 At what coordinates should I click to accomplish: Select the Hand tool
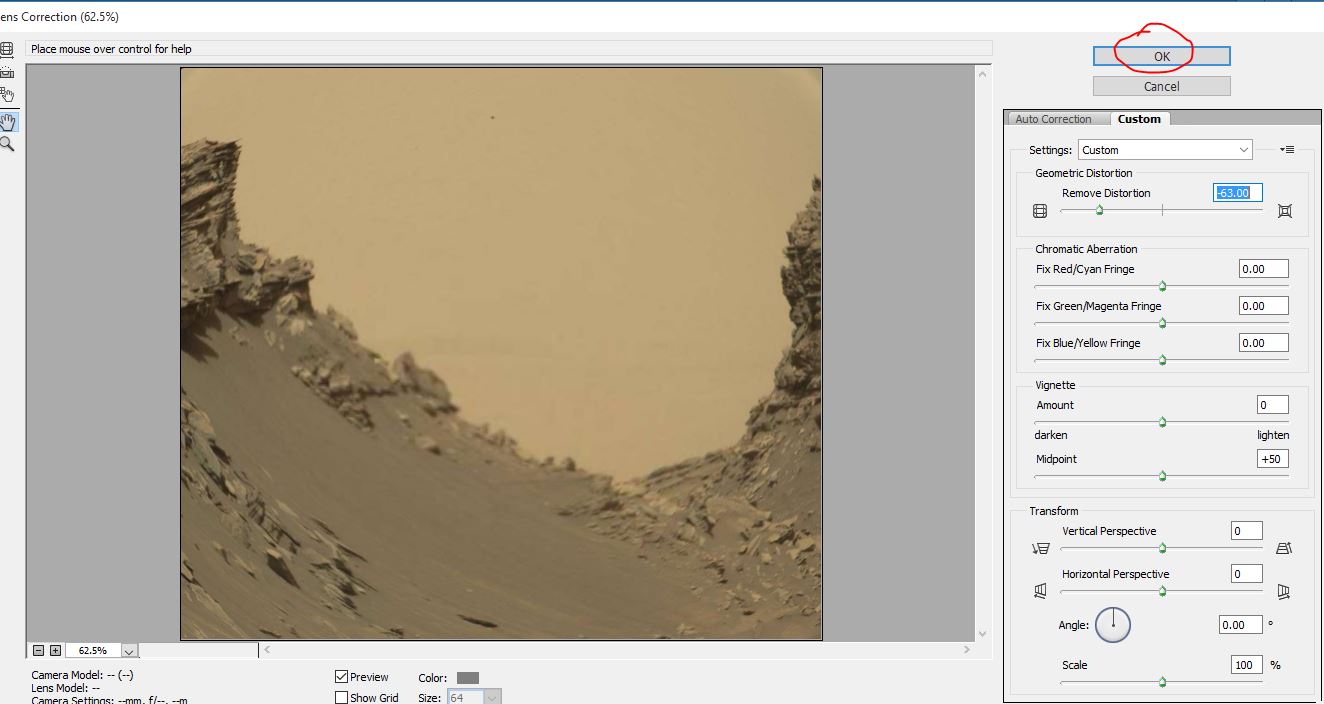click(8, 121)
